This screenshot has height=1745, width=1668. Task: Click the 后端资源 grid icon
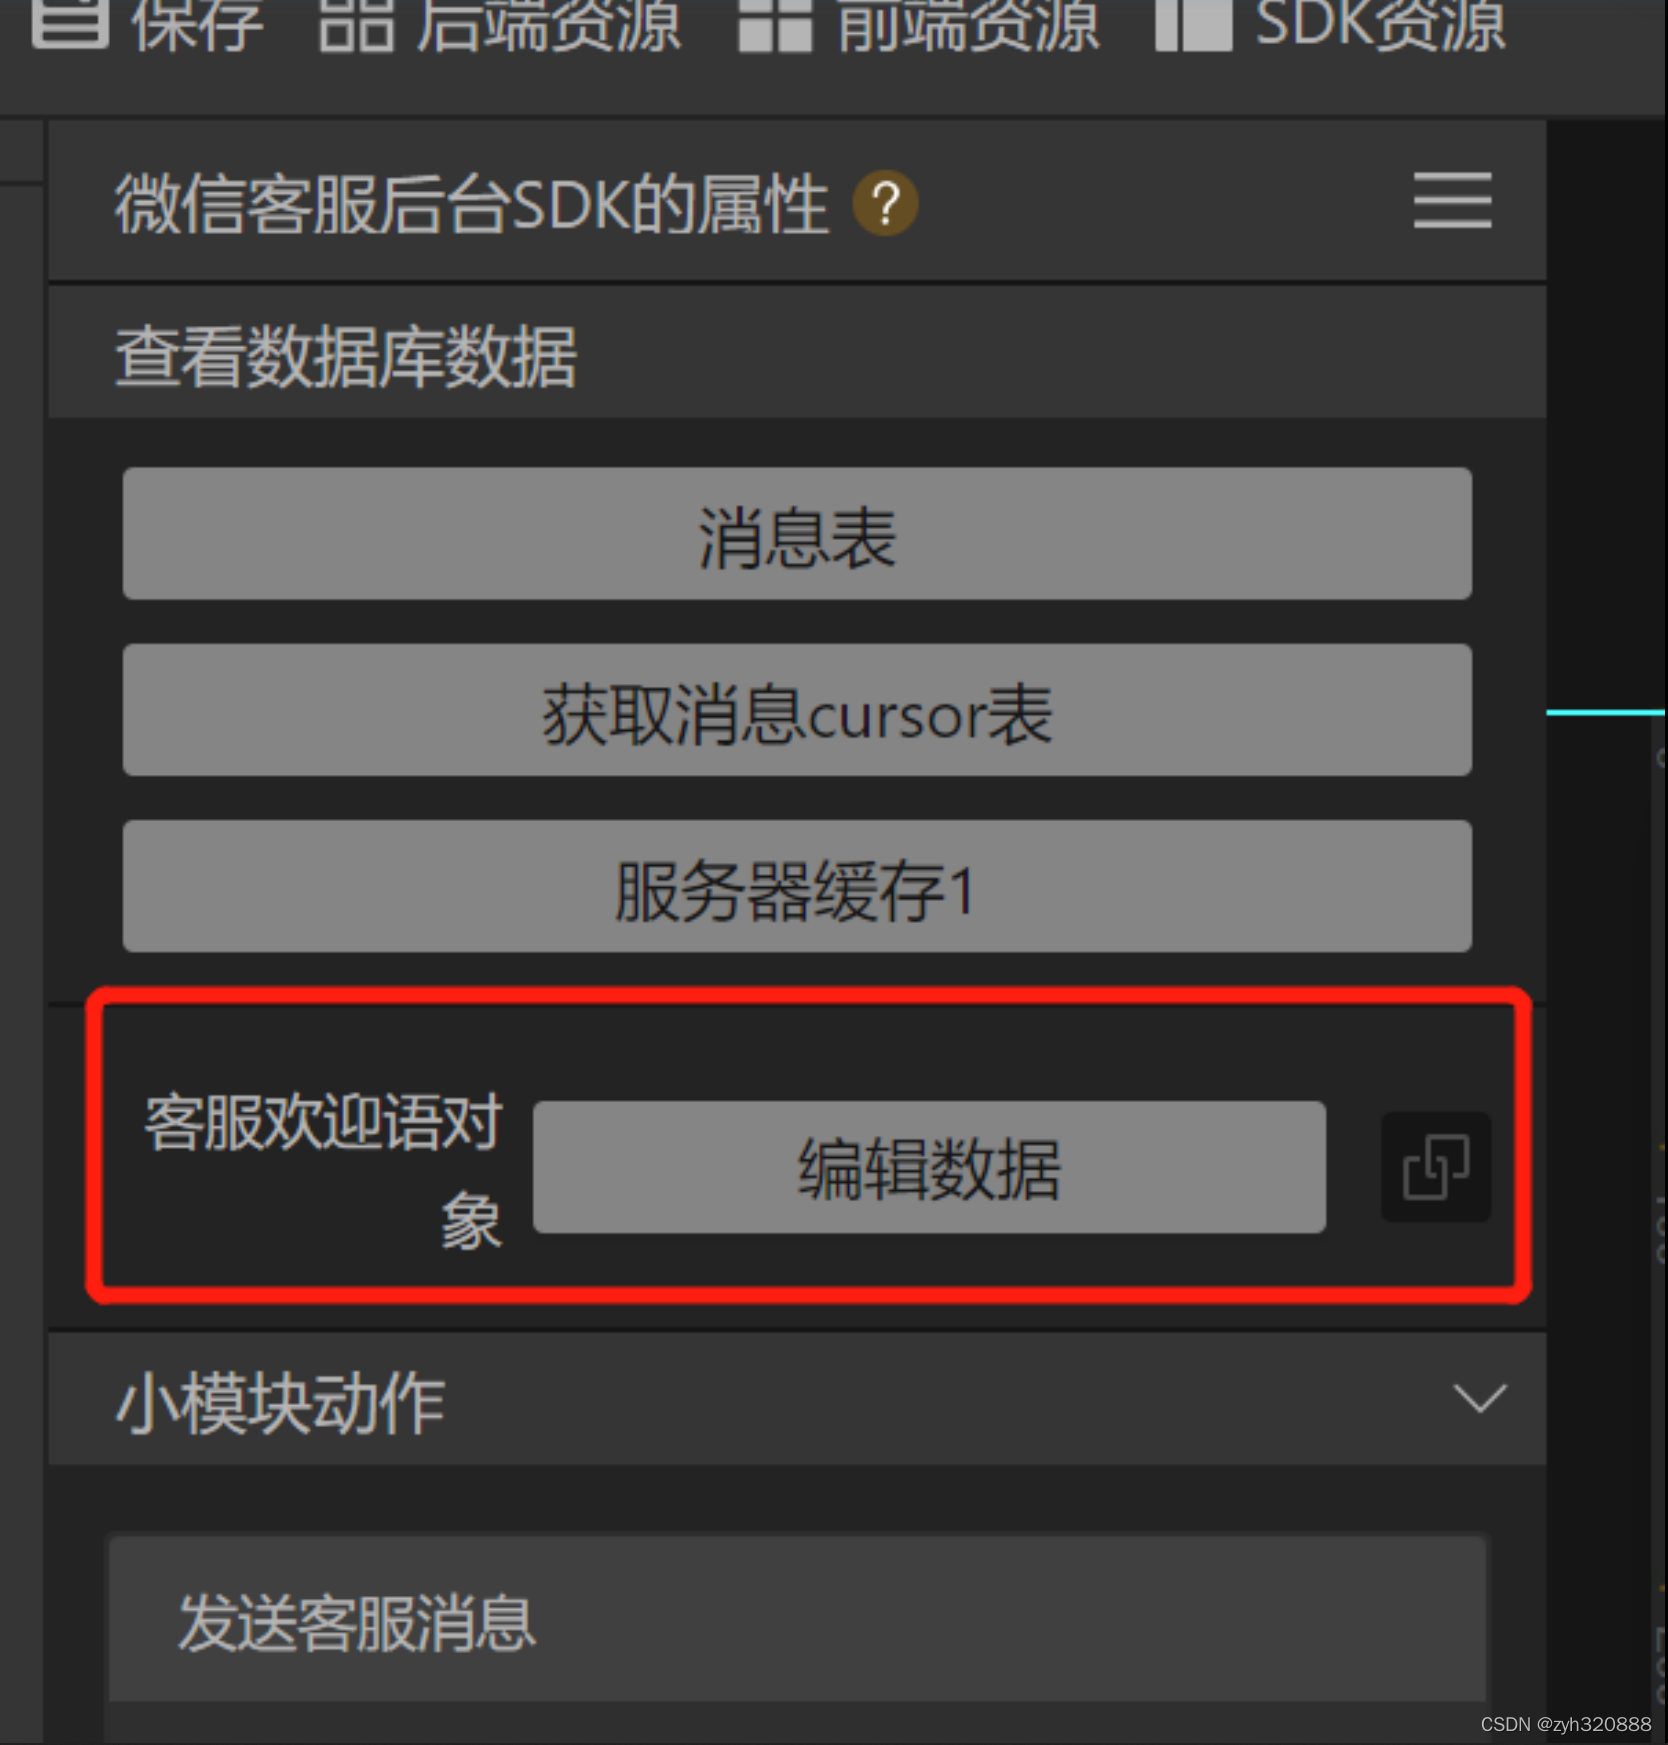click(x=356, y=24)
